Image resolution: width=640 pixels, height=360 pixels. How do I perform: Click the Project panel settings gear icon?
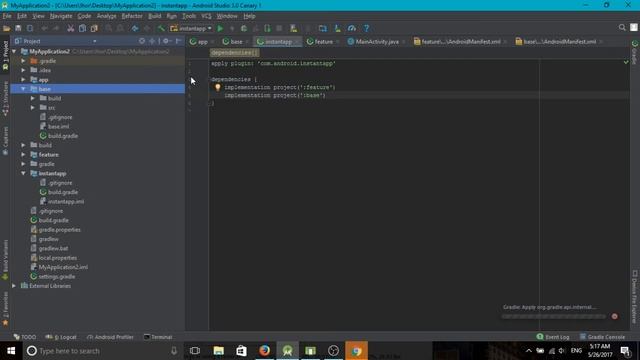(166, 41)
